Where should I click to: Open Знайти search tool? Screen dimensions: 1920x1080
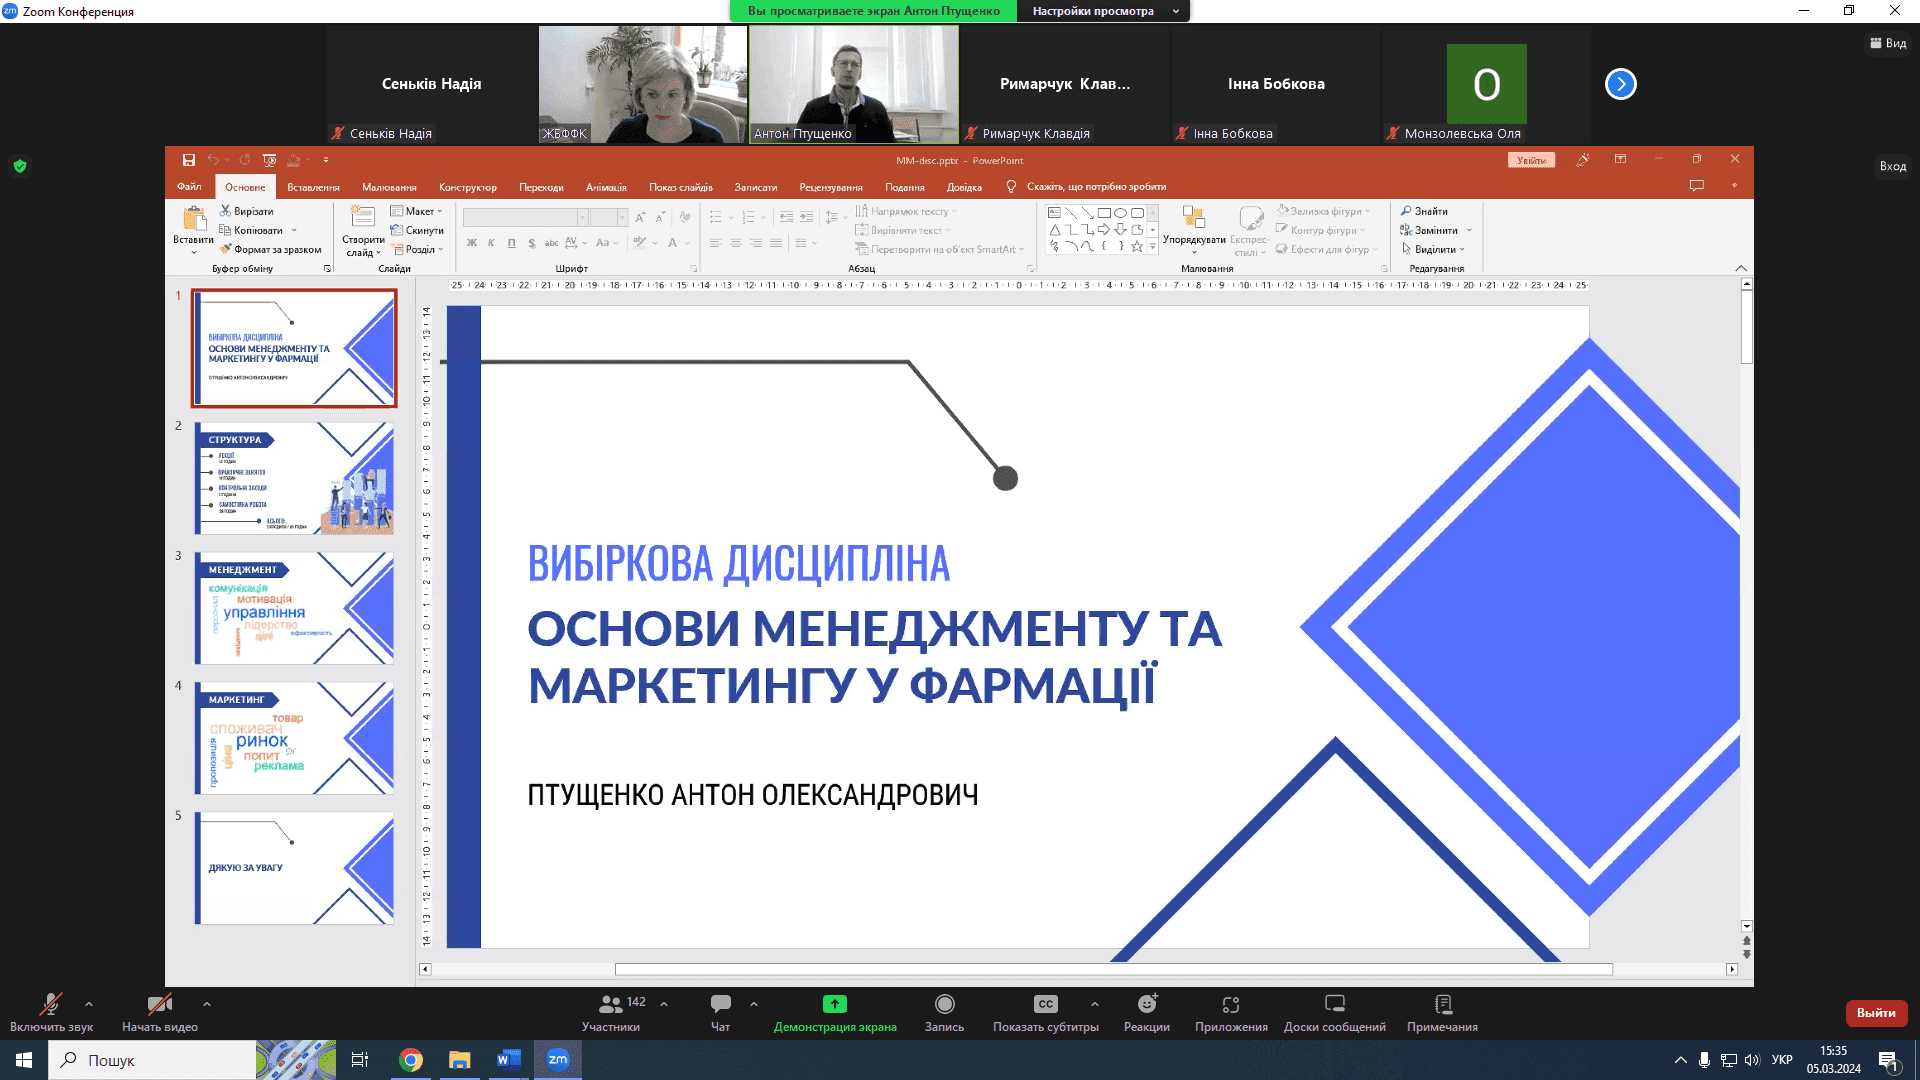(x=1425, y=211)
